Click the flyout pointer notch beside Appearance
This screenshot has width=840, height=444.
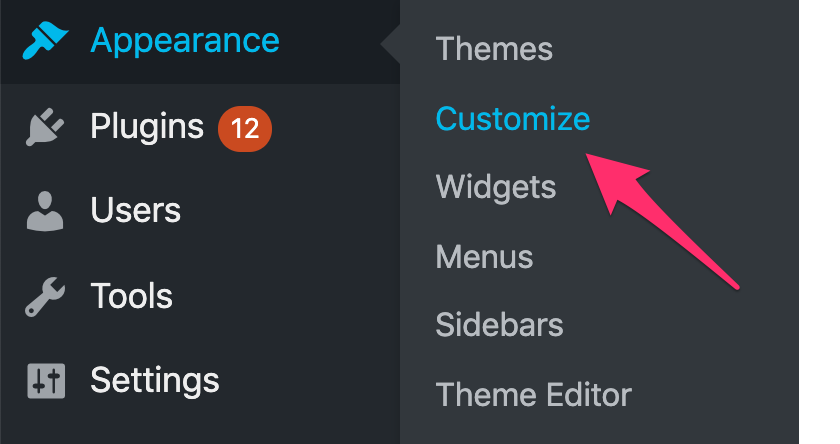[x=391, y=44]
